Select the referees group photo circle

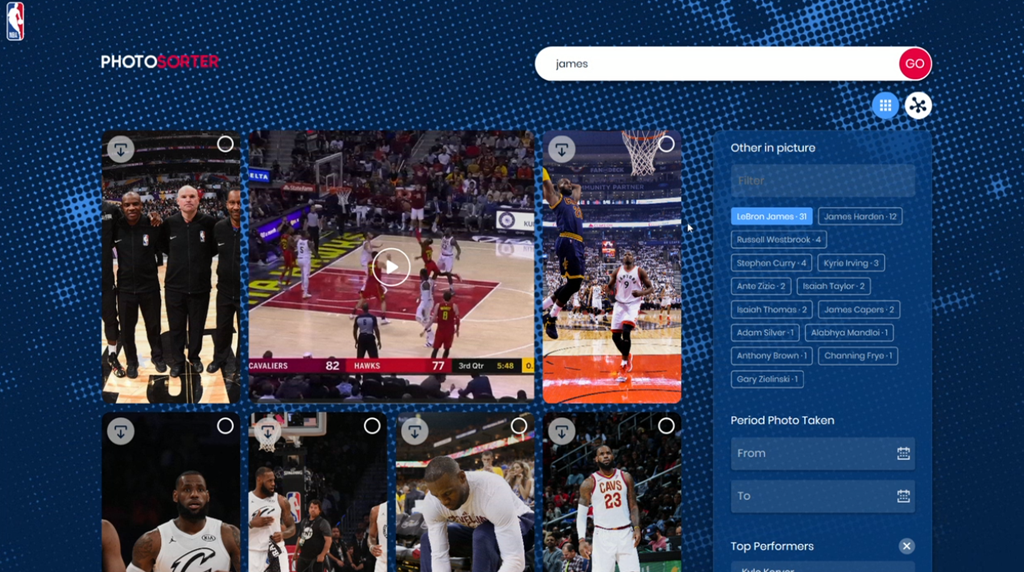pos(225,144)
